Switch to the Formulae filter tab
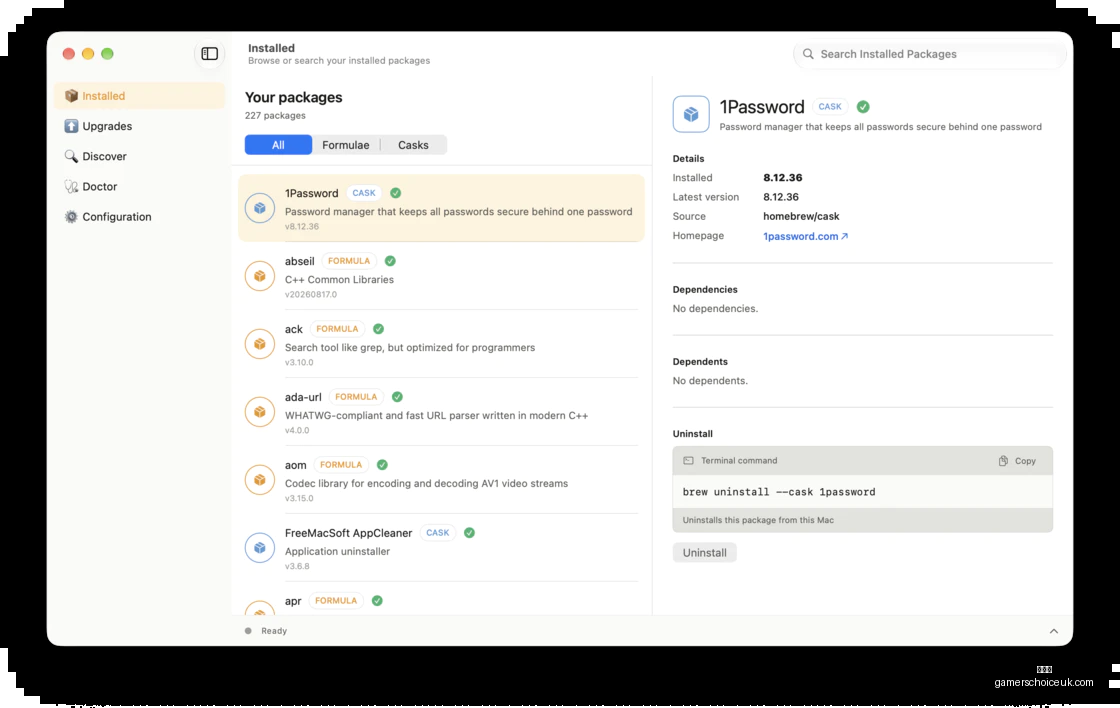 [x=346, y=145]
